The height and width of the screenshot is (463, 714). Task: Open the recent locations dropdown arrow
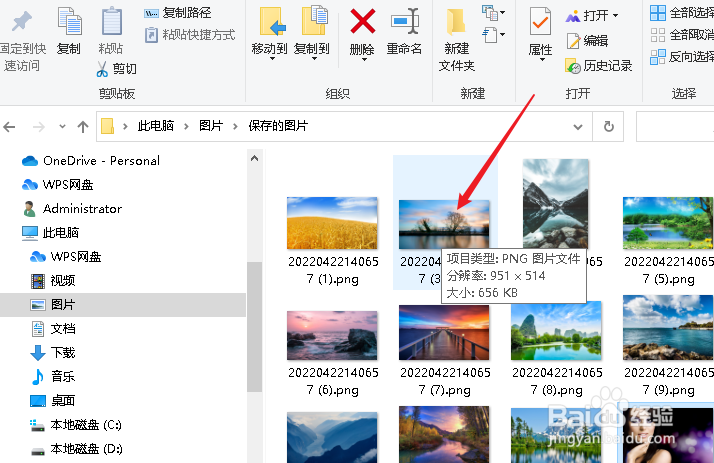coord(62,127)
